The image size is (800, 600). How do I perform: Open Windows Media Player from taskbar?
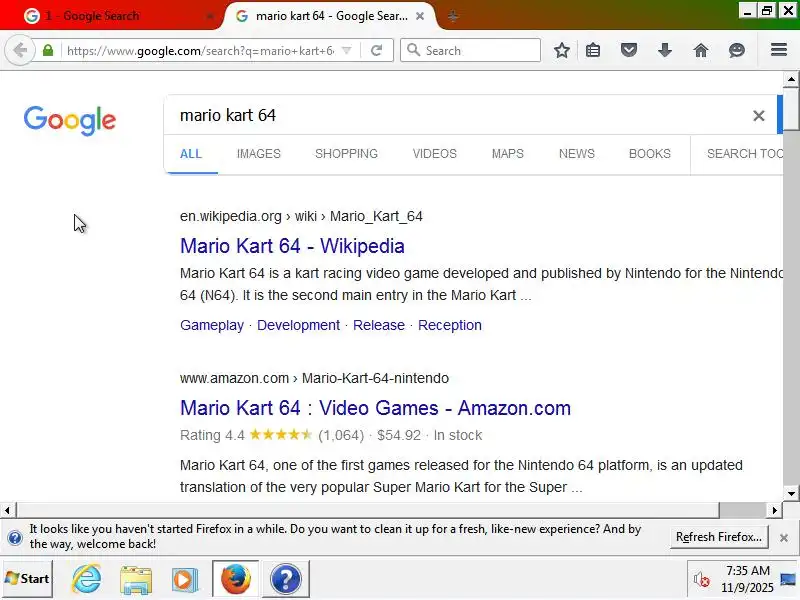185,580
